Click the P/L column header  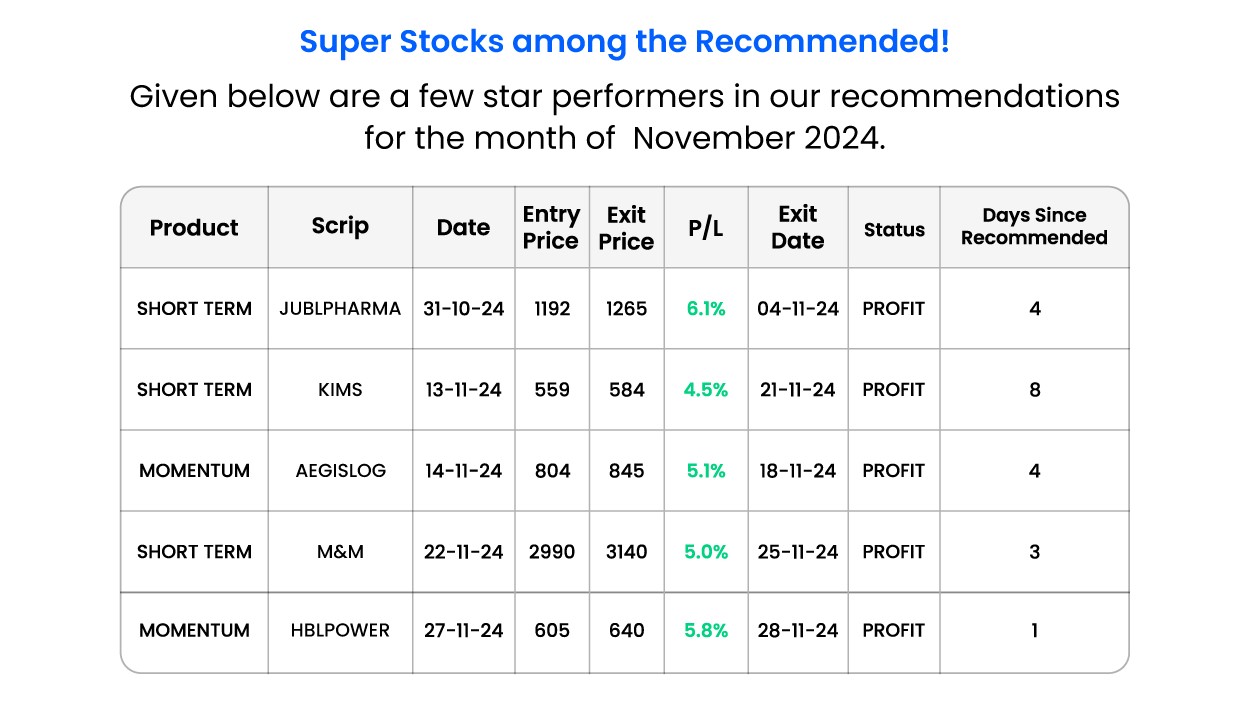706,228
